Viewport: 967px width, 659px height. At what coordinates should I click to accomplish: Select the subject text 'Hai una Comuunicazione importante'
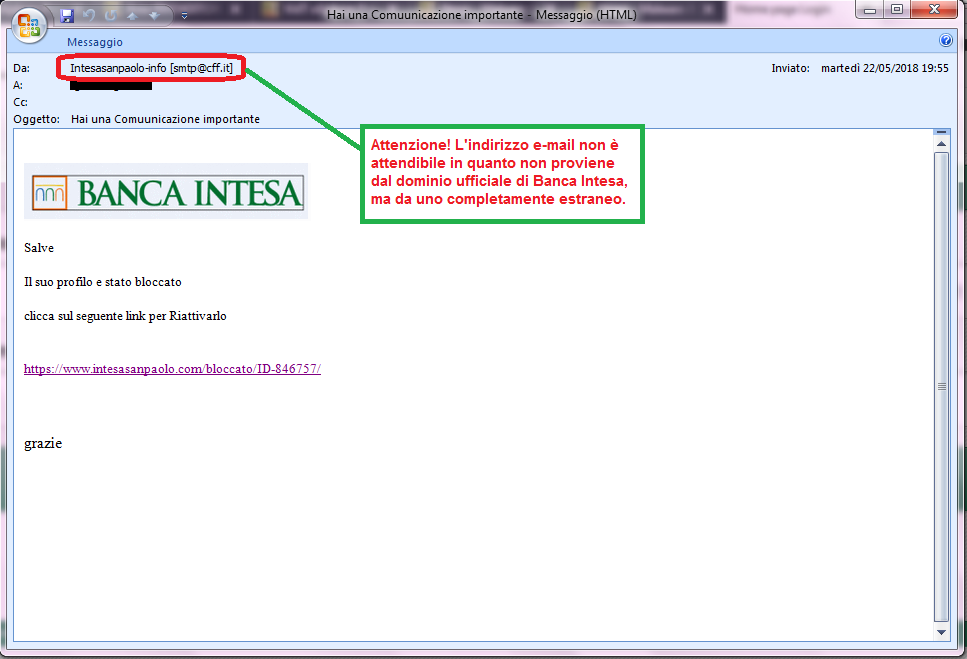[x=165, y=119]
